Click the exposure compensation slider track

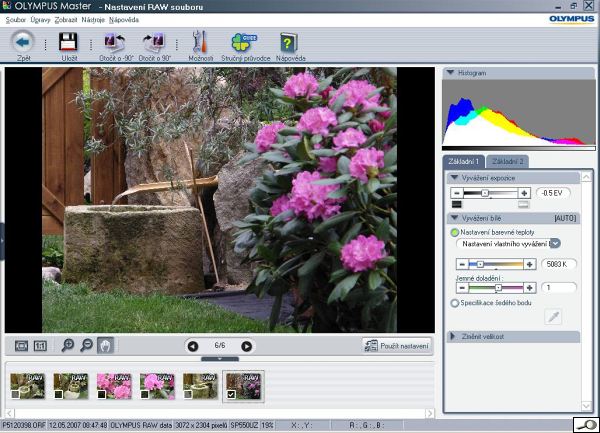click(x=492, y=192)
